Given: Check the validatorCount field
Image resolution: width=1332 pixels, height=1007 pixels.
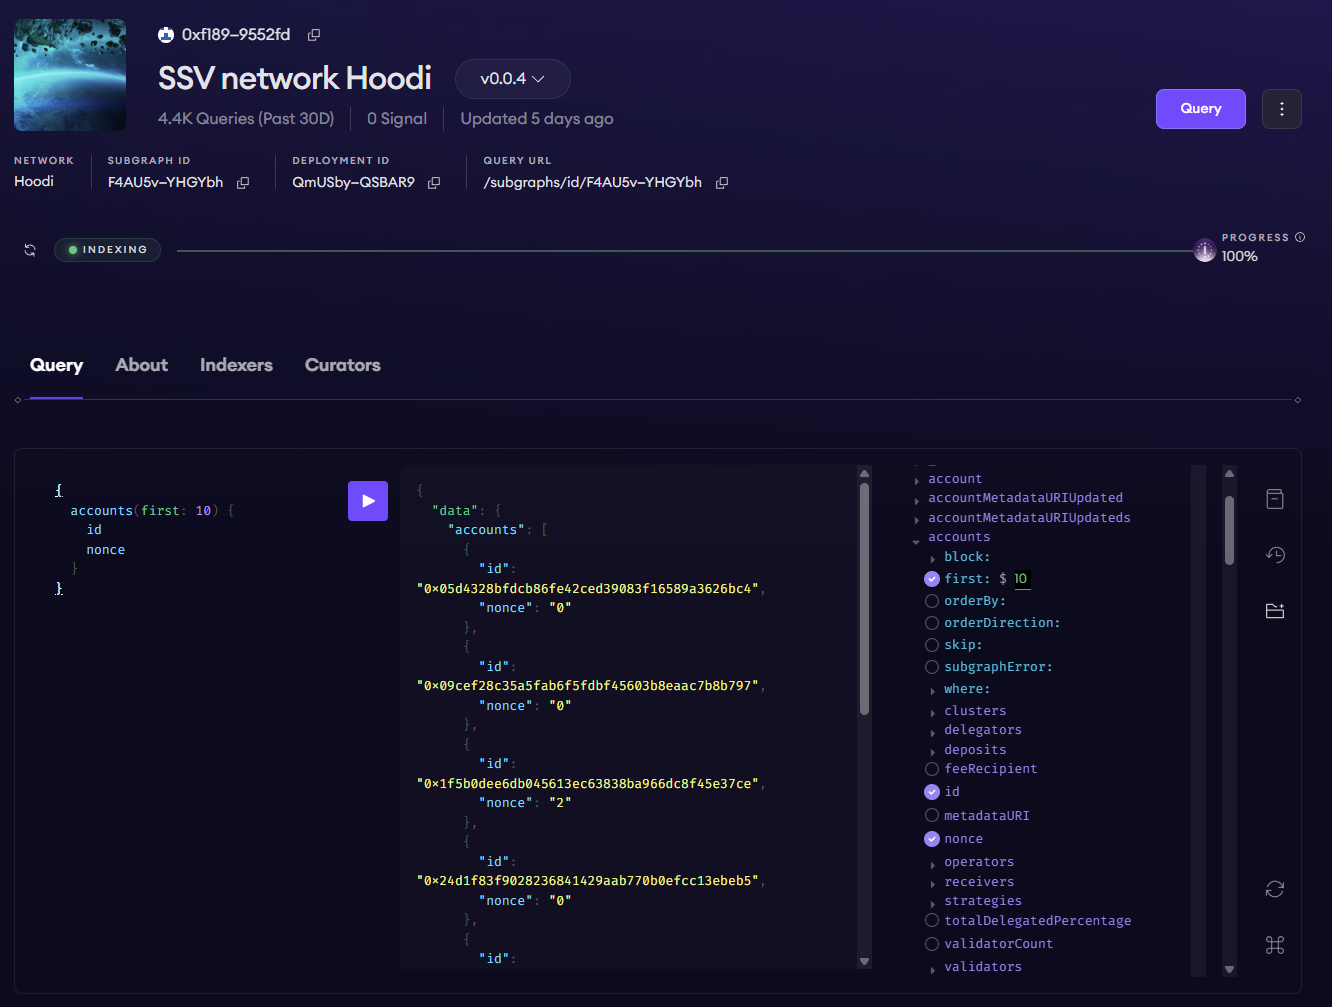Looking at the screenshot, I should pos(932,944).
